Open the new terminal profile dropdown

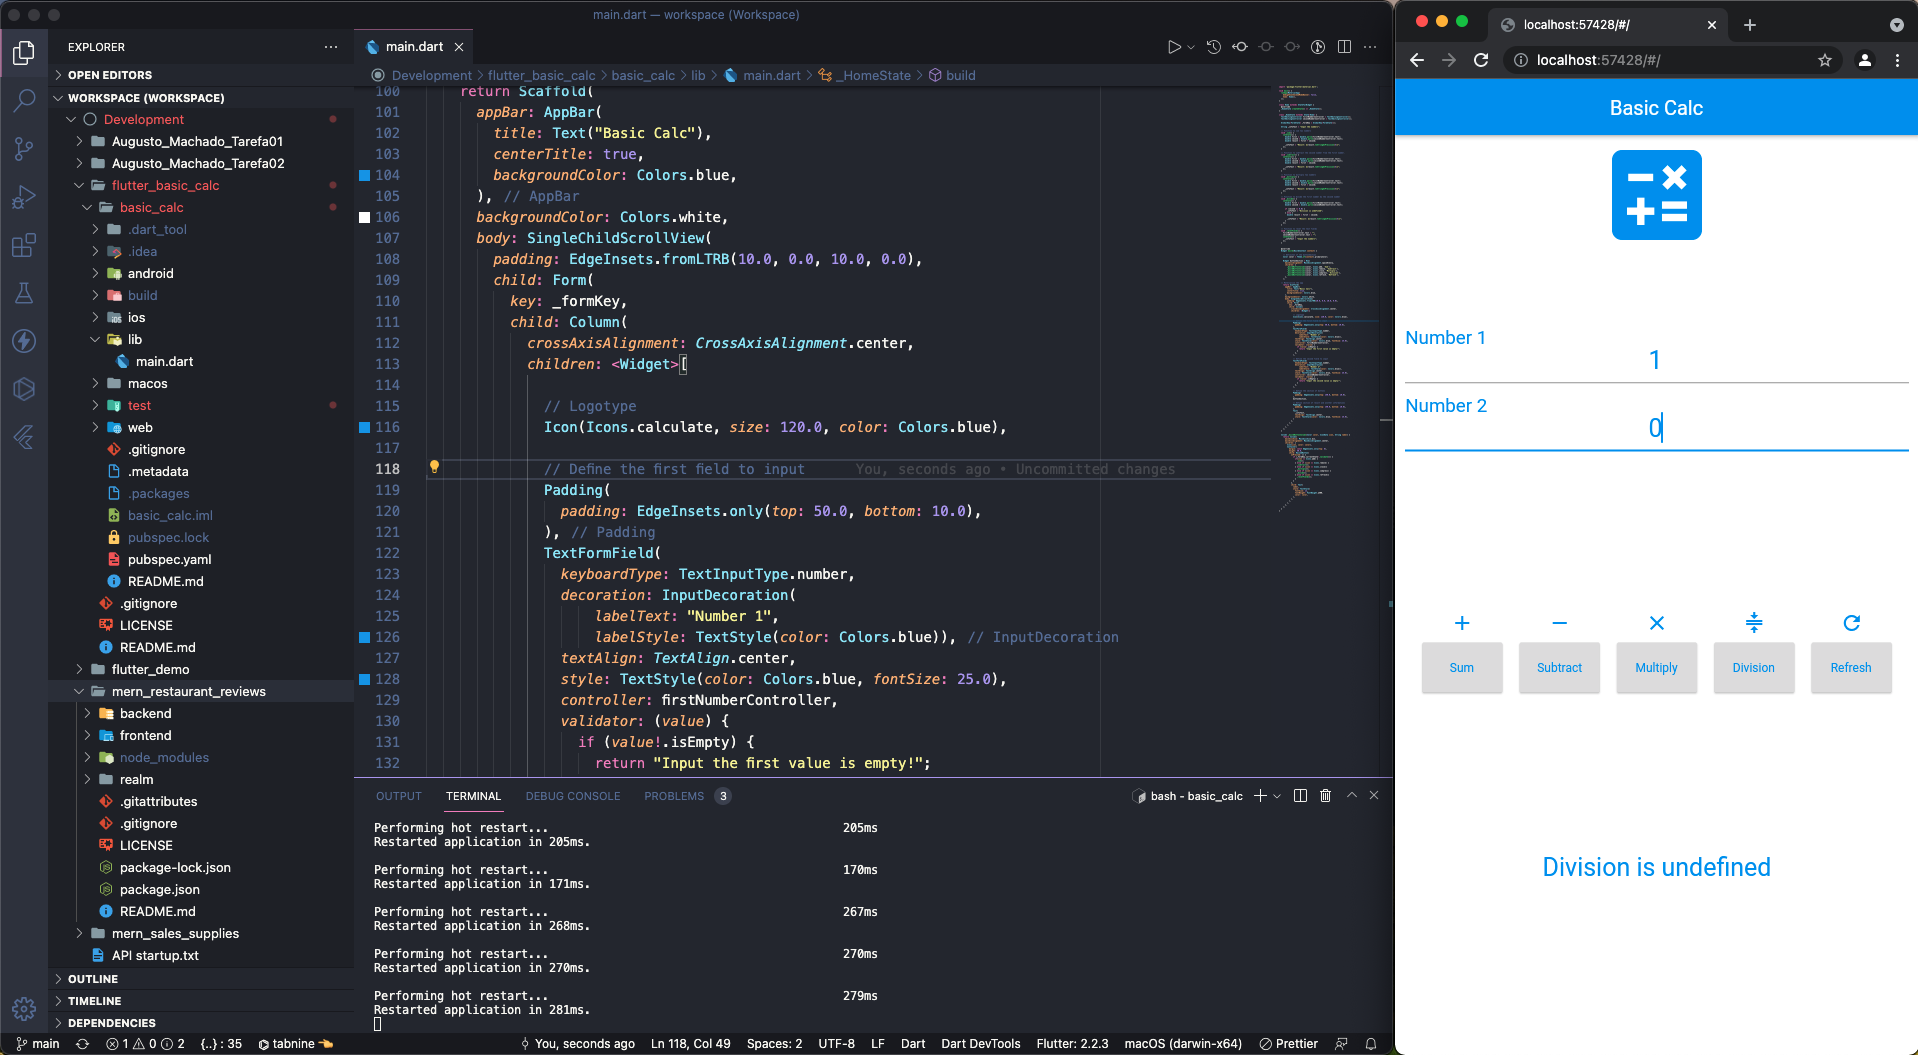click(x=1277, y=796)
